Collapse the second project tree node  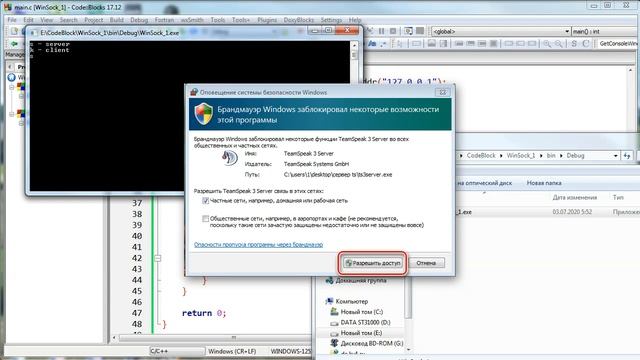(12, 114)
